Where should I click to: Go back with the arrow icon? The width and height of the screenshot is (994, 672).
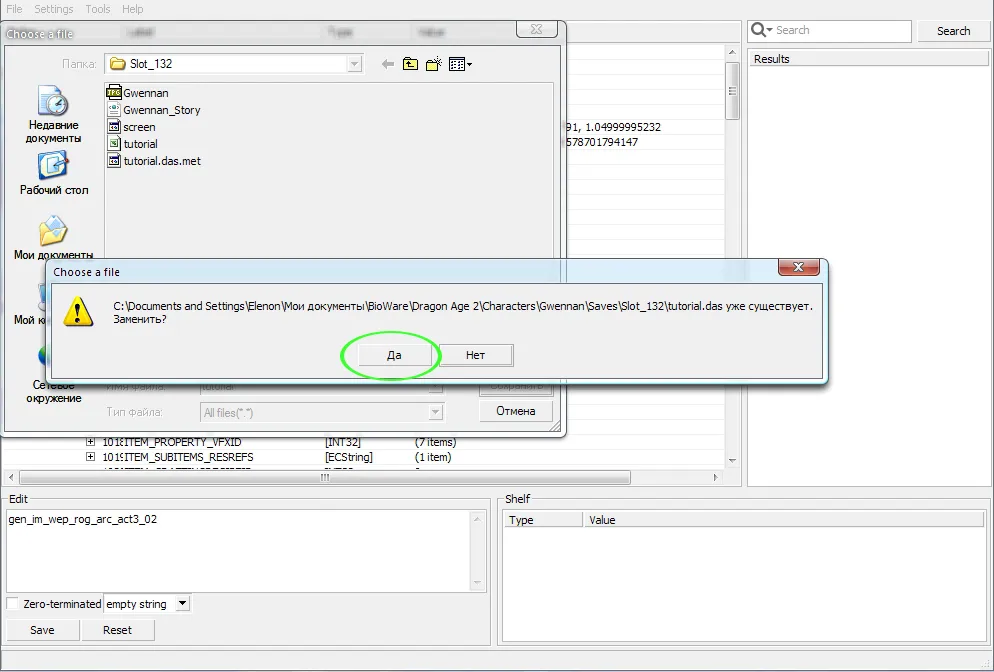pos(388,64)
